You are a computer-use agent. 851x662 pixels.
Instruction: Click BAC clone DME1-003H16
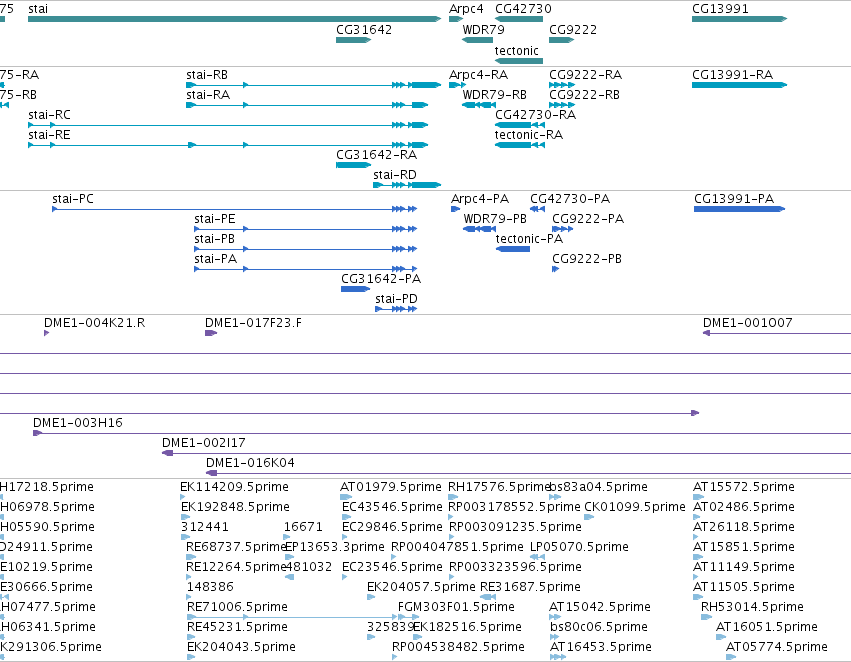click(x=442, y=433)
